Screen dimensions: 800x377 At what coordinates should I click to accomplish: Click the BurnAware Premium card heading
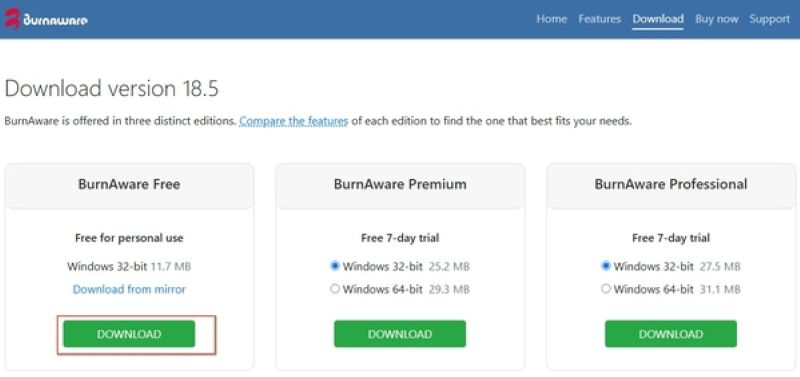[x=400, y=184]
